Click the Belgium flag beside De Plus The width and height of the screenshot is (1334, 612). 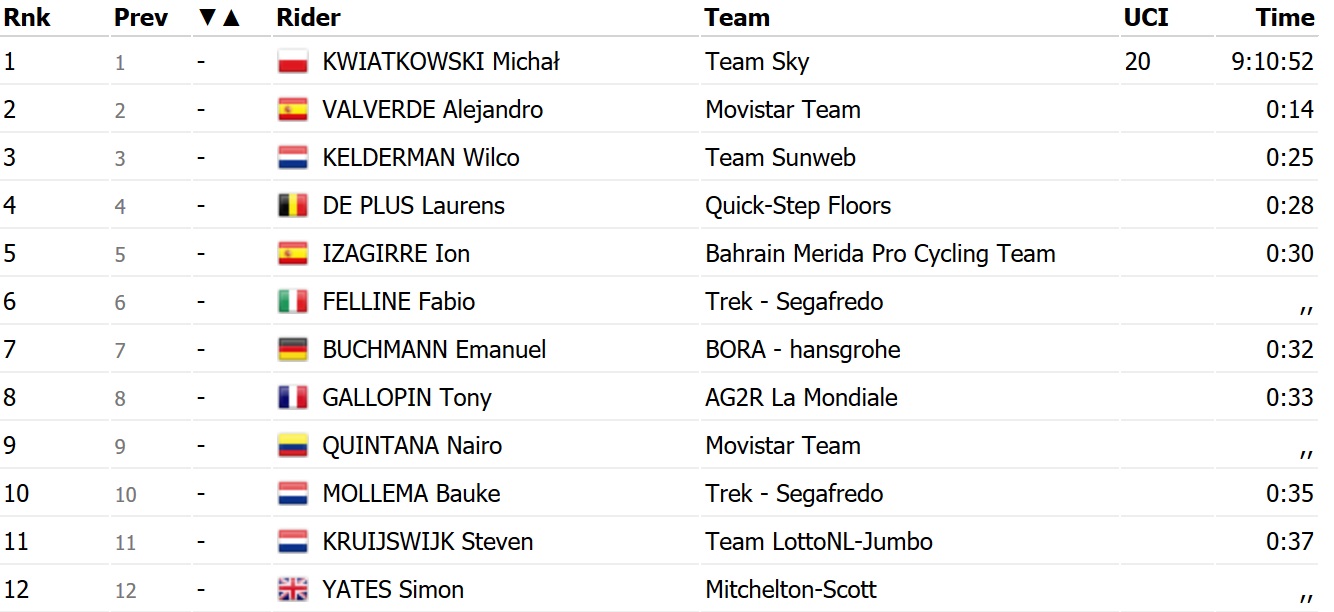click(292, 206)
